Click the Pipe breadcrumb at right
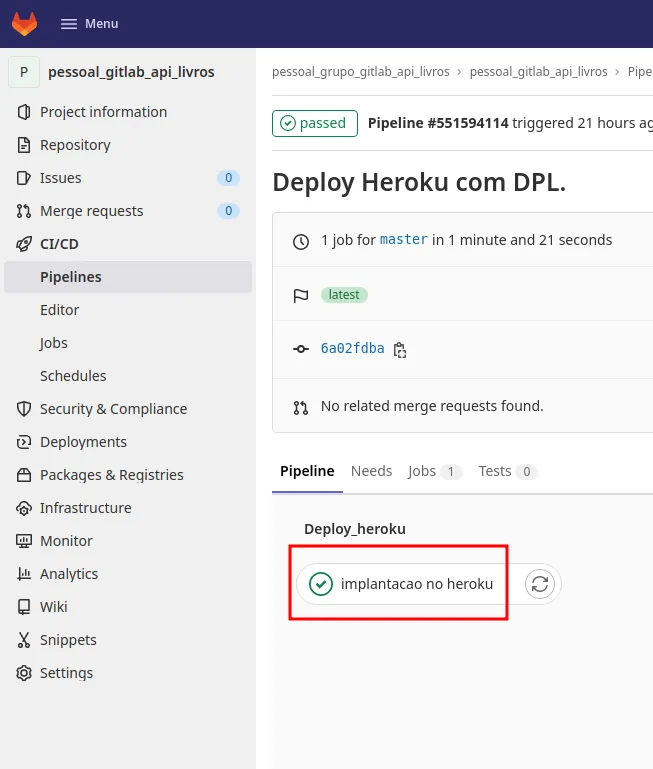 click(x=640, y=72)
